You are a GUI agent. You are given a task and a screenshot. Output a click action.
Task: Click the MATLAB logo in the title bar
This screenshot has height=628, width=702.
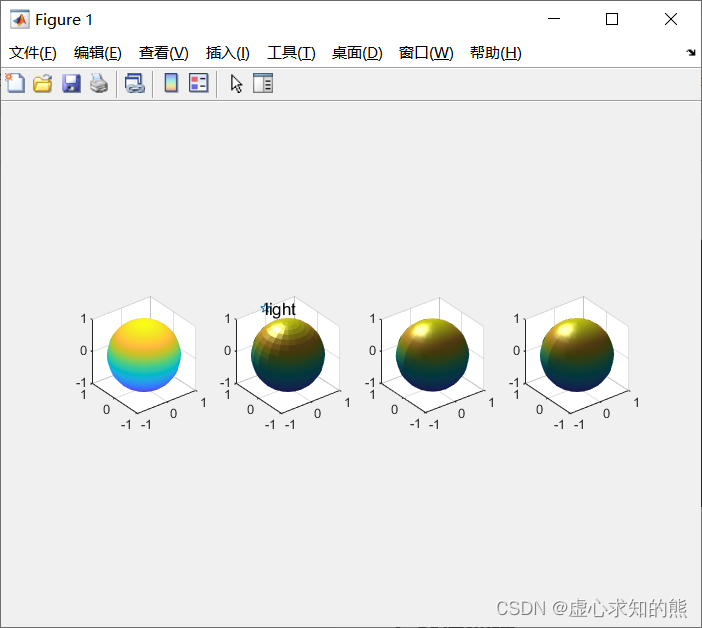click(x=20, y=19)
